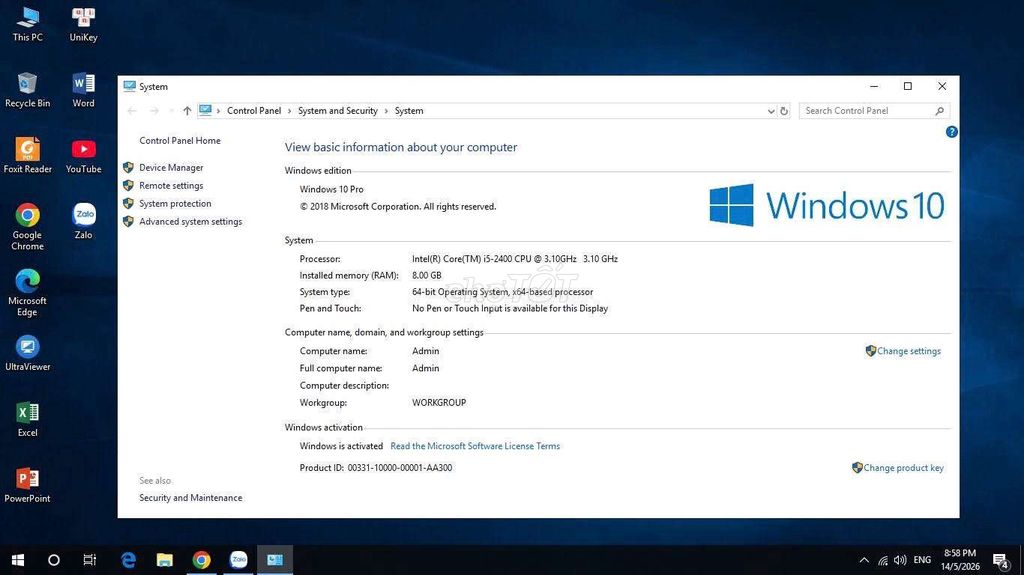
Task: Open Remote settings
Action: (171, 186)
